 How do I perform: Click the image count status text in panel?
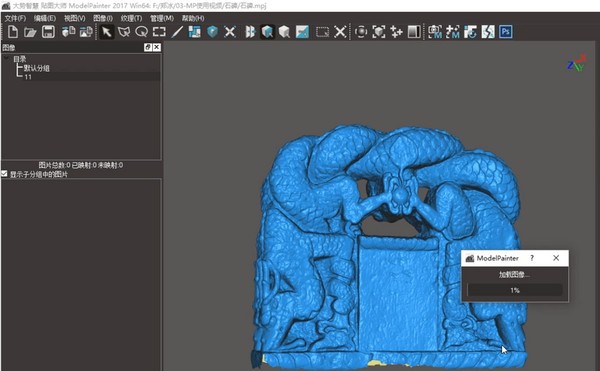tap(81, 165)
